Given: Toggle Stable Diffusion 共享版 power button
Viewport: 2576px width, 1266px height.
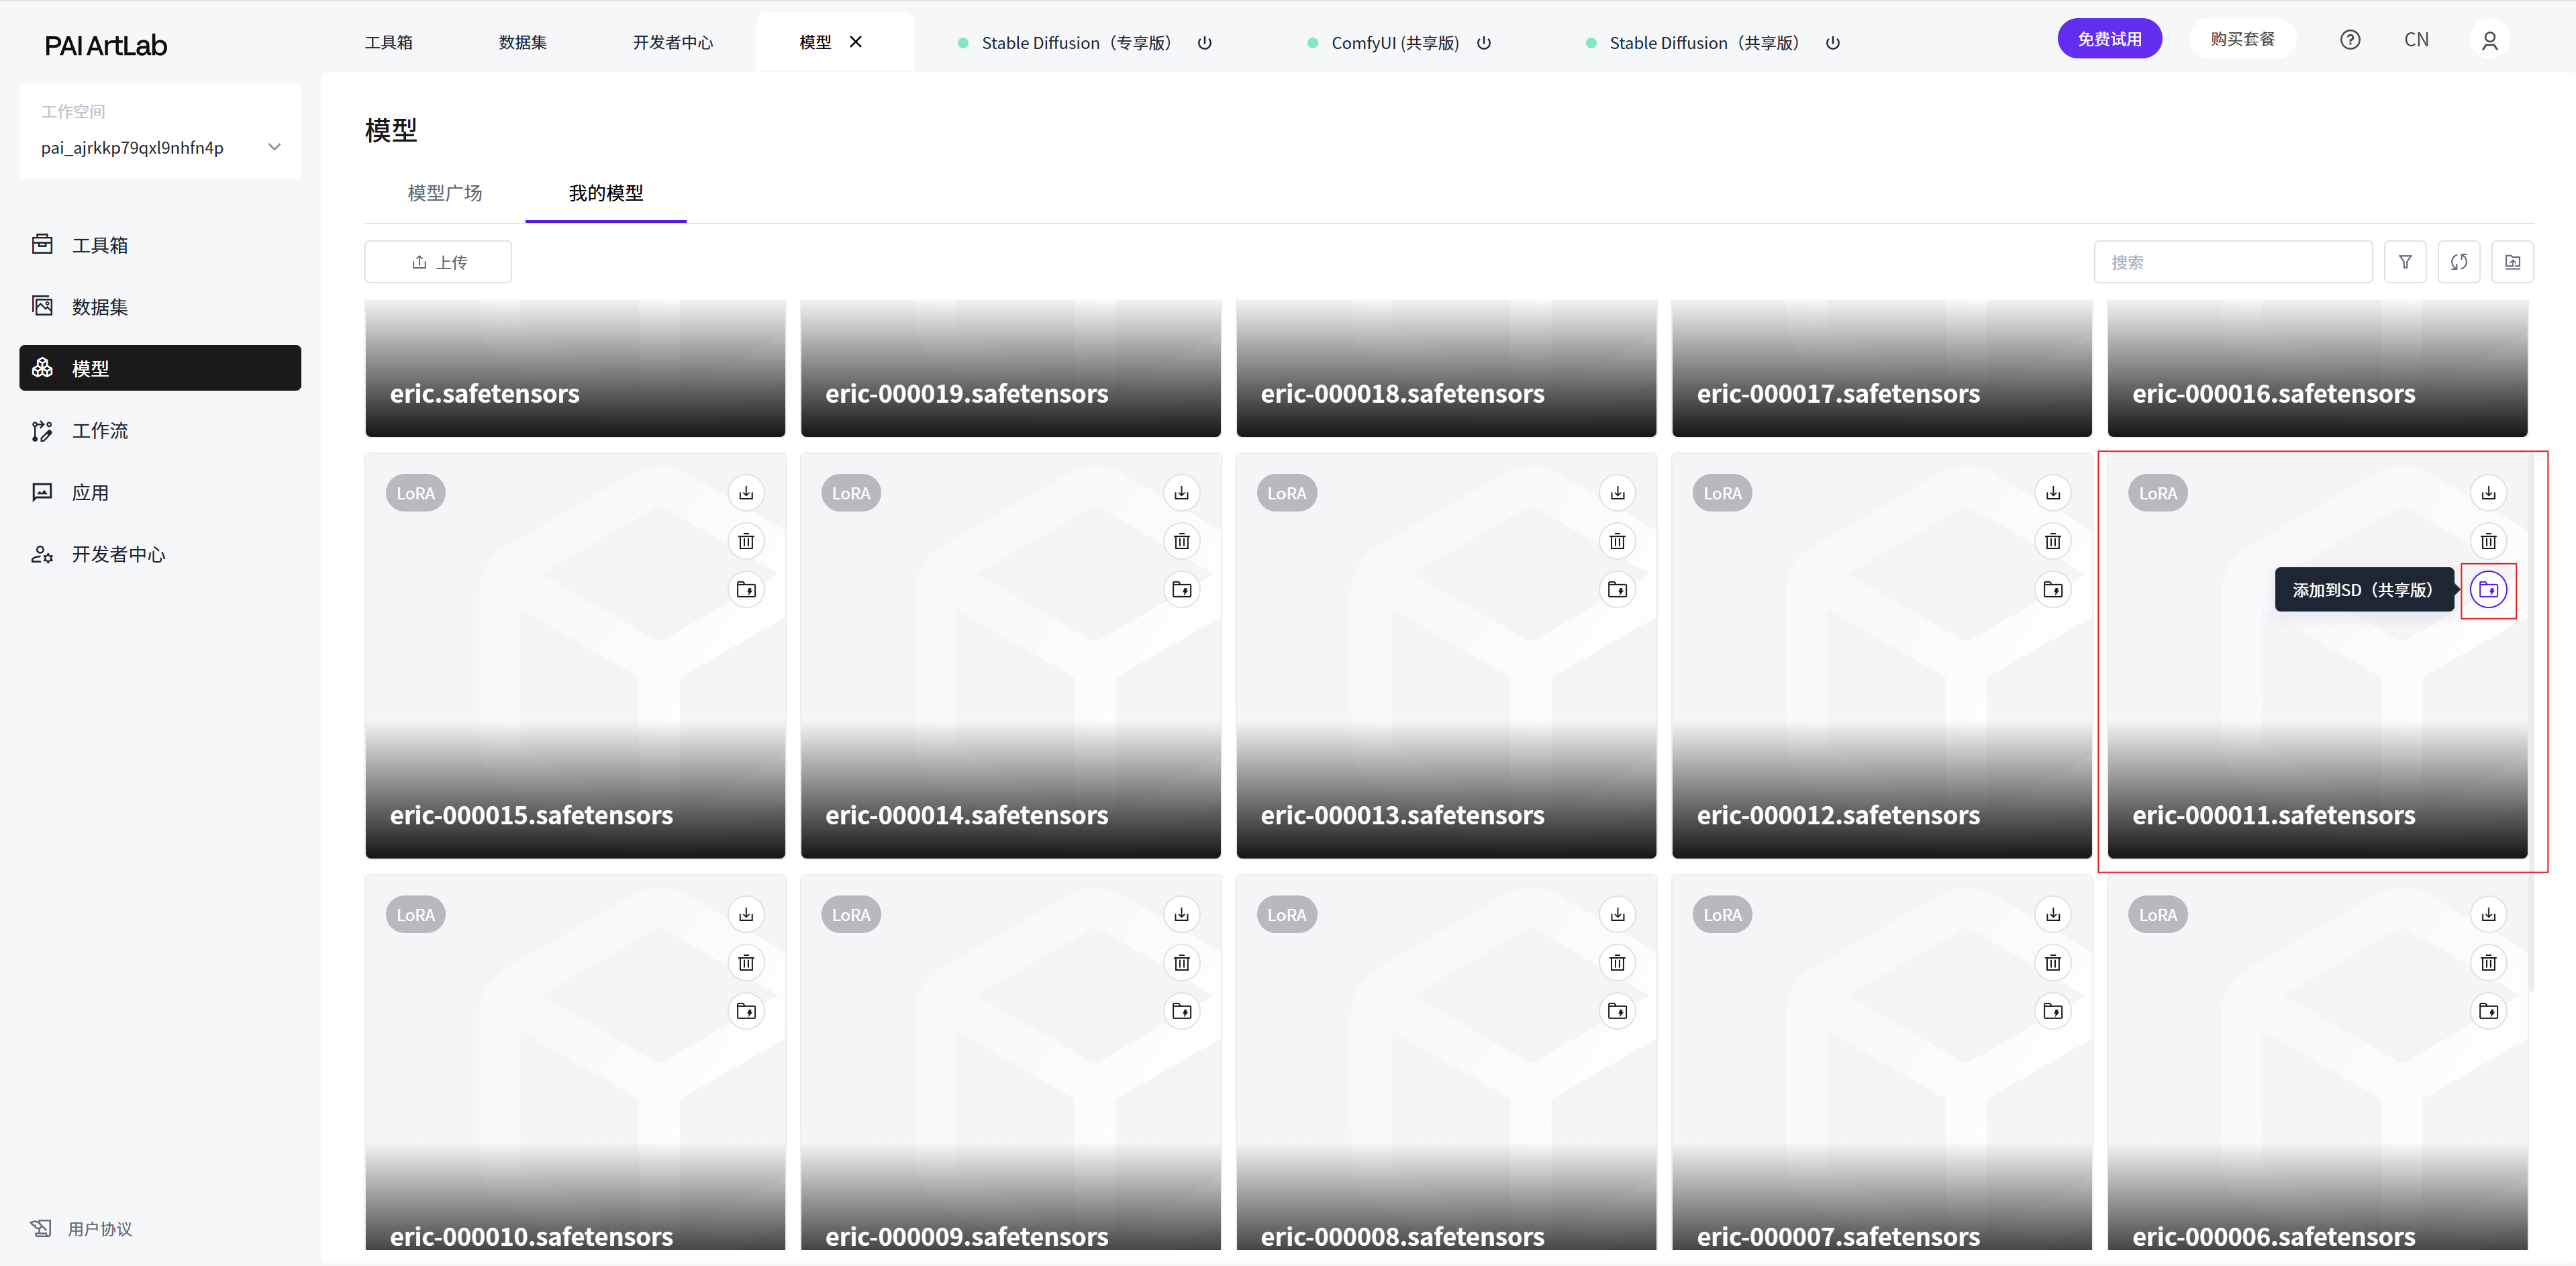Looking at the screenshot, I should (x=1832, y=43).
